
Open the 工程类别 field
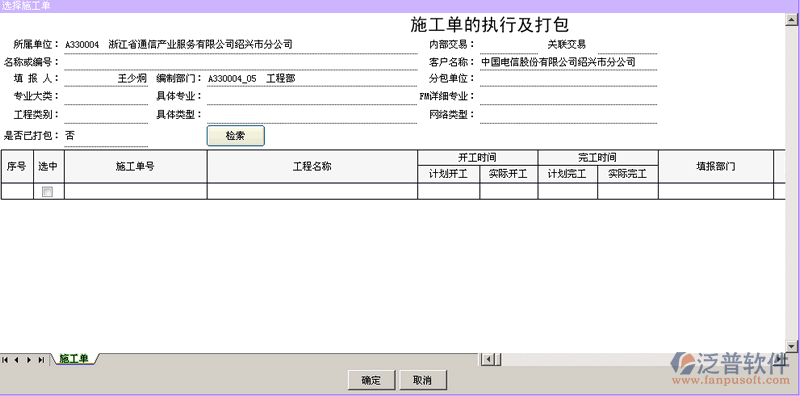[x=106, y=115]
